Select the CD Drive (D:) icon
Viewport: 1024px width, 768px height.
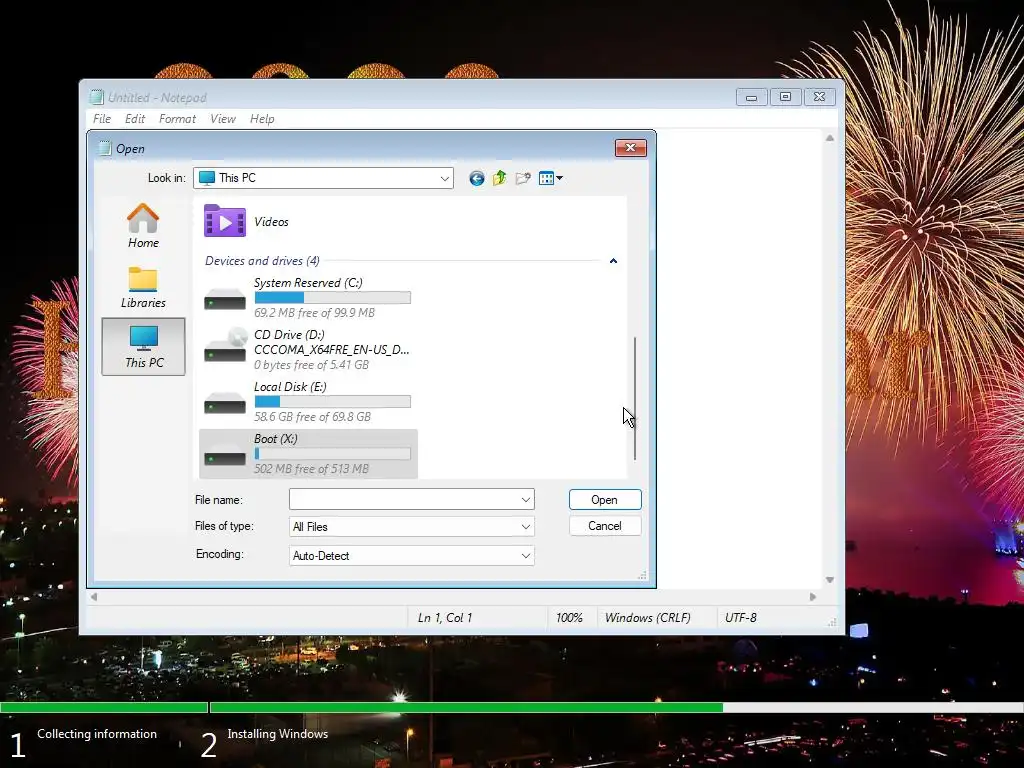pyautogui.click(x=225, y=346)
